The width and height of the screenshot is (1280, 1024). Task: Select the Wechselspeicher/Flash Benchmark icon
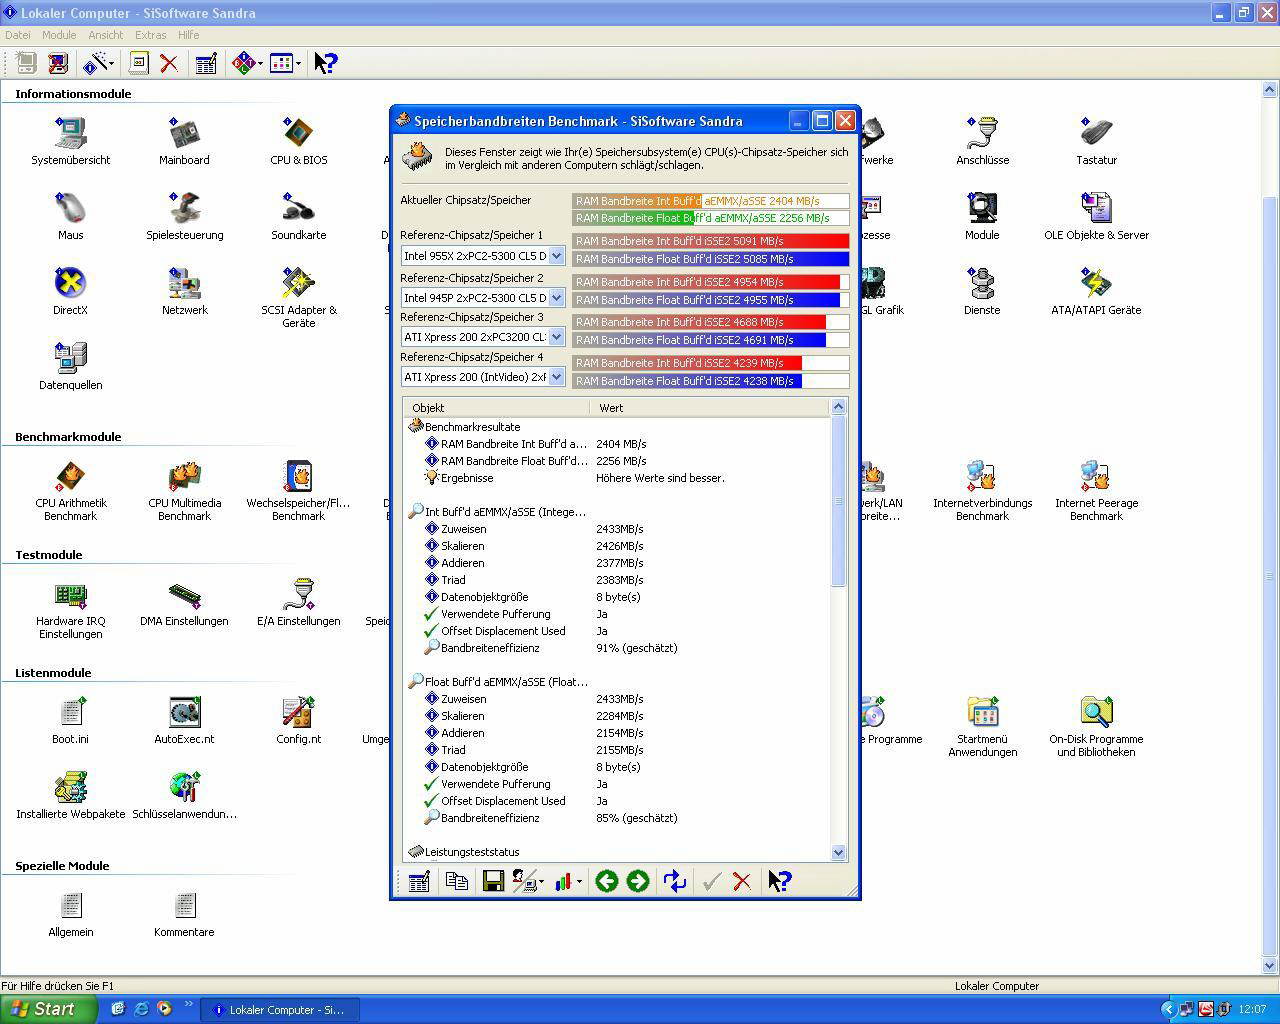(x=298, y=491)
